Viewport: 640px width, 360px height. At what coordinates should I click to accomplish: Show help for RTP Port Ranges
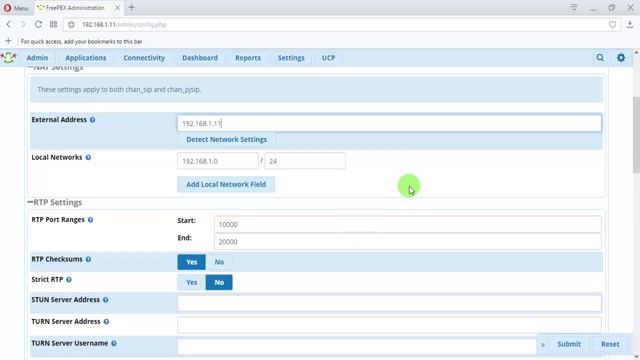91,220
